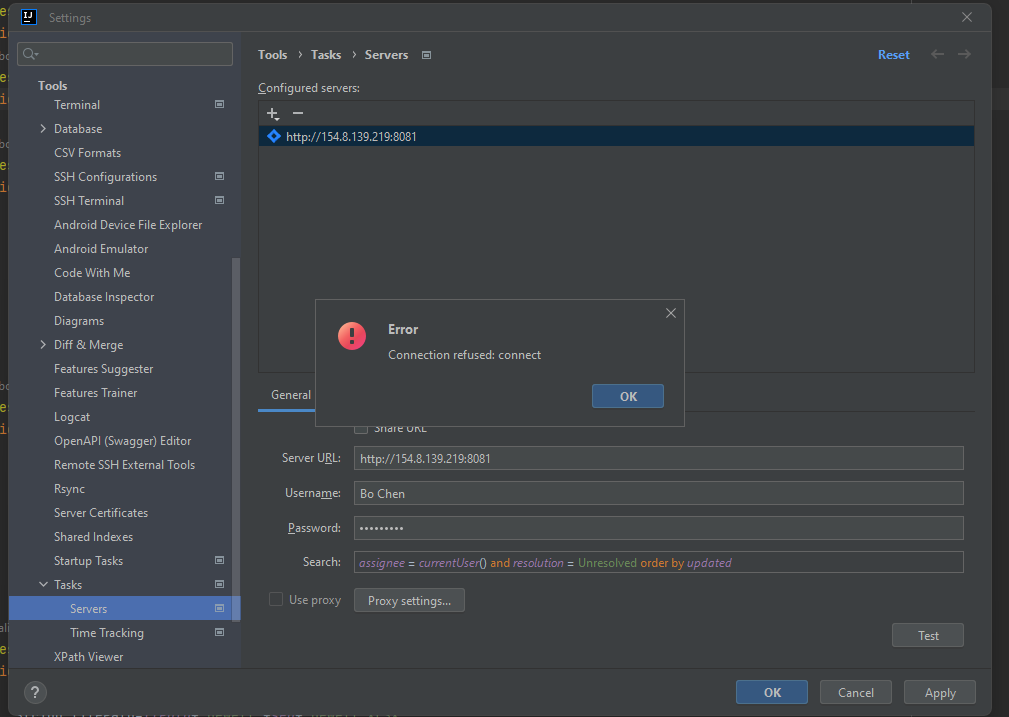Click the Reset link
1009x717 pixels.
pyautogui.click(x=893, y=55)
